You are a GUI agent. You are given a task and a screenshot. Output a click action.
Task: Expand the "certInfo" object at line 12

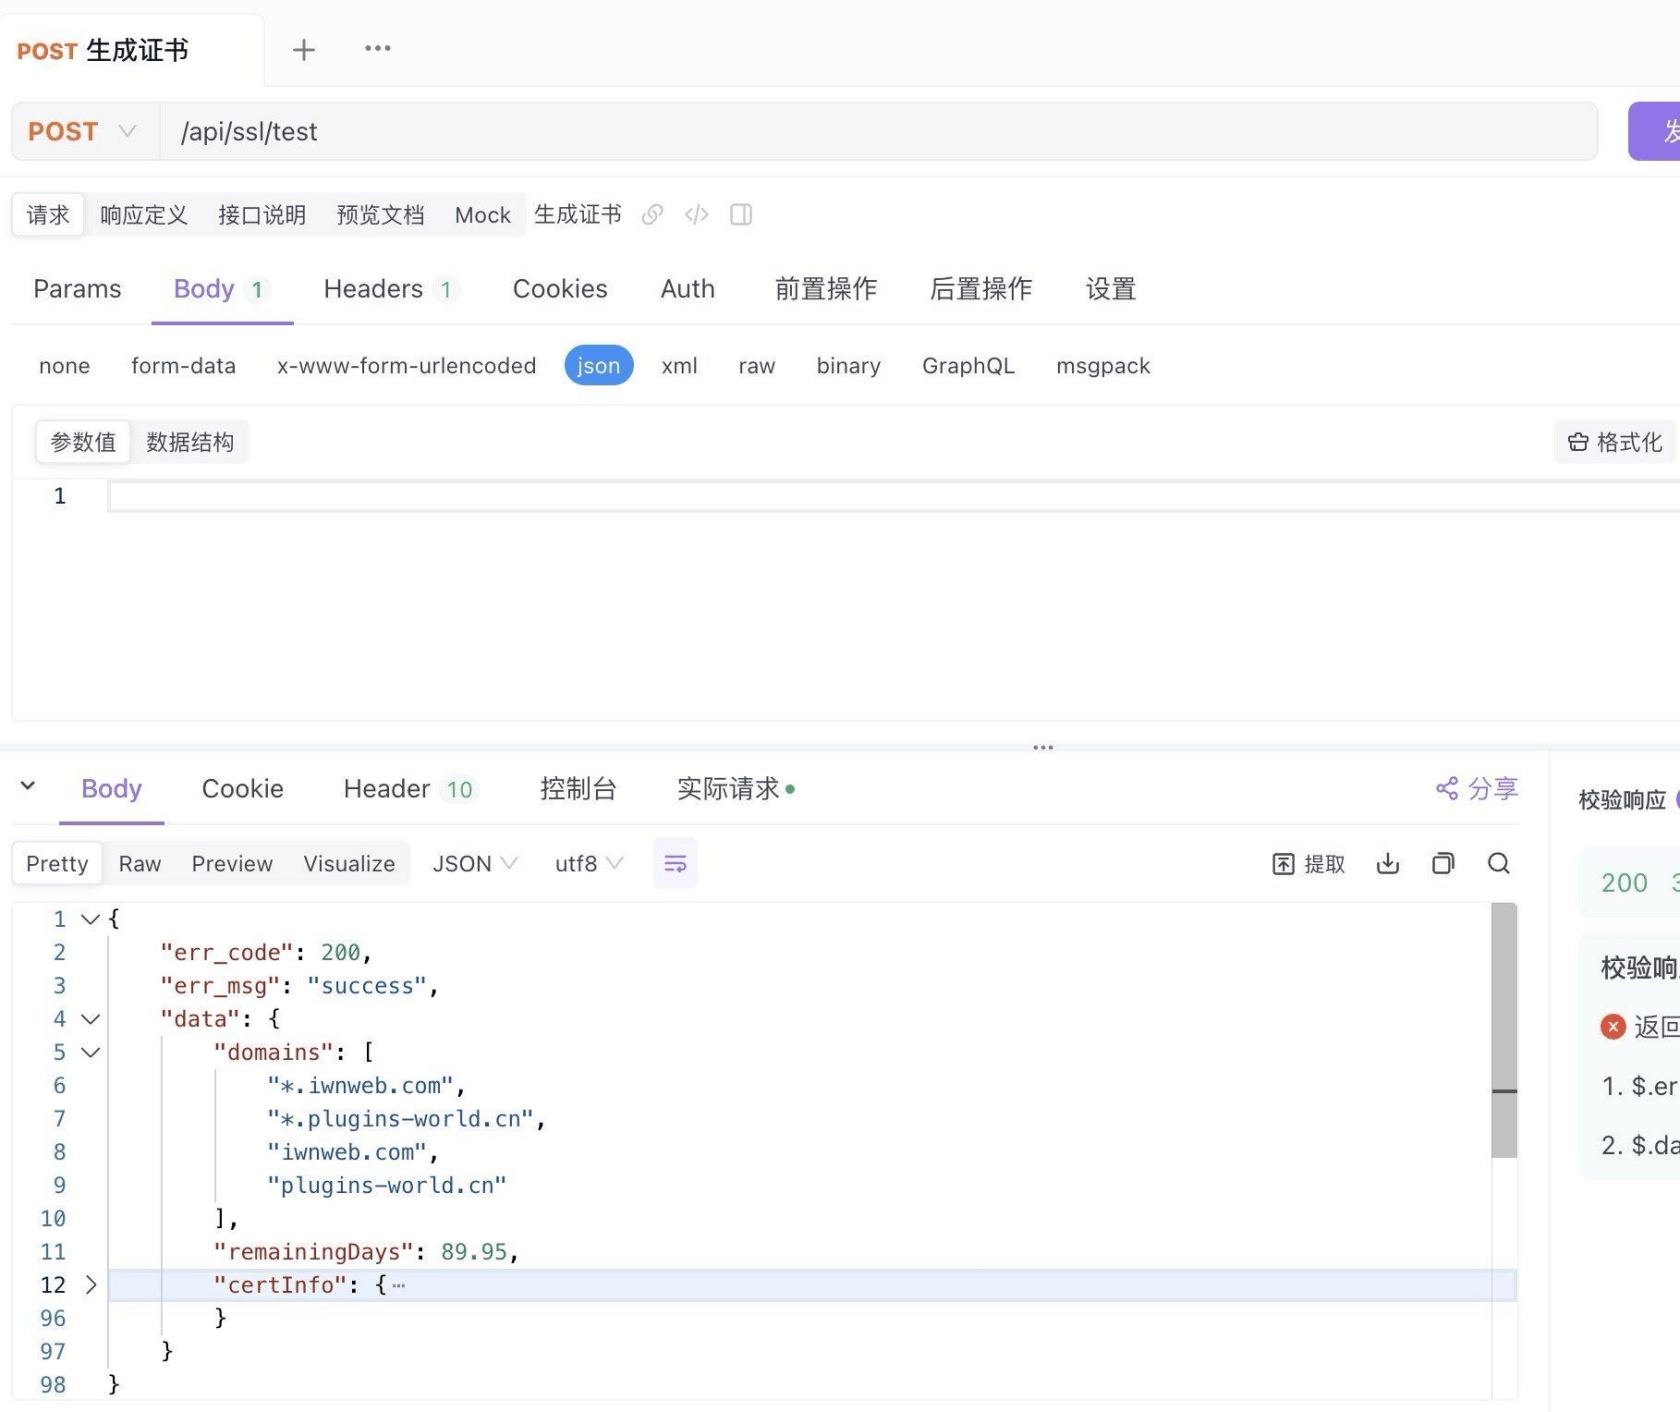(x=90, y=1285)
